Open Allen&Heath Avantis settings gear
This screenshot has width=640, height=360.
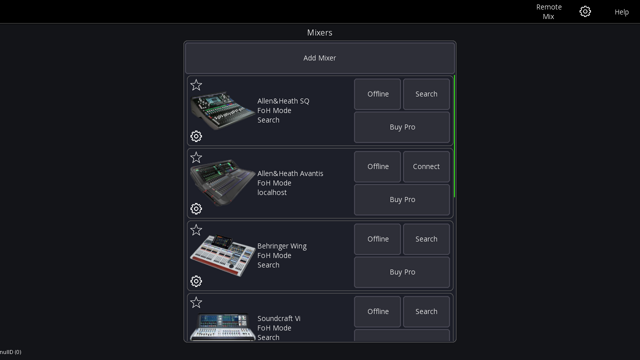point(196,209)
